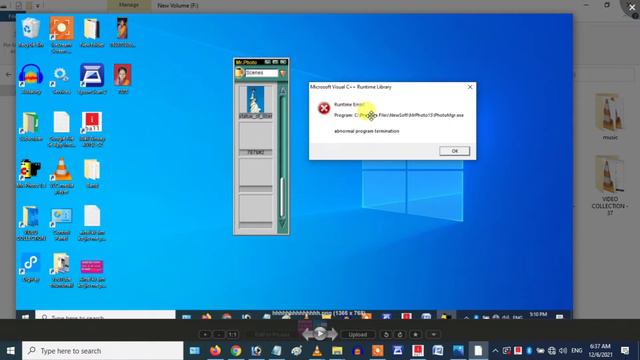Click the ENG language indicator
This screenshot has width=640, height=360.
click(577, 351)
